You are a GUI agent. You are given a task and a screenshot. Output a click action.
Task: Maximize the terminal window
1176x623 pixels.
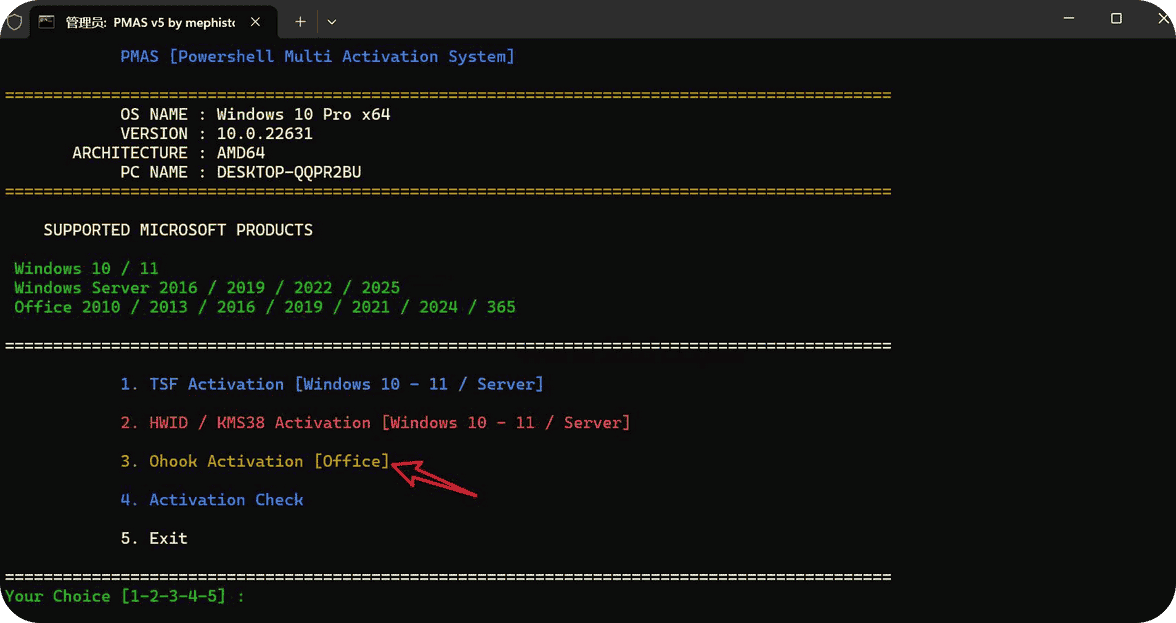(x=1116, y=19)
